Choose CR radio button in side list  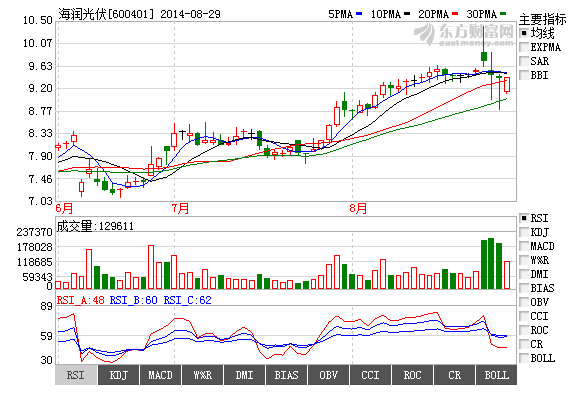tap(524, 344)
